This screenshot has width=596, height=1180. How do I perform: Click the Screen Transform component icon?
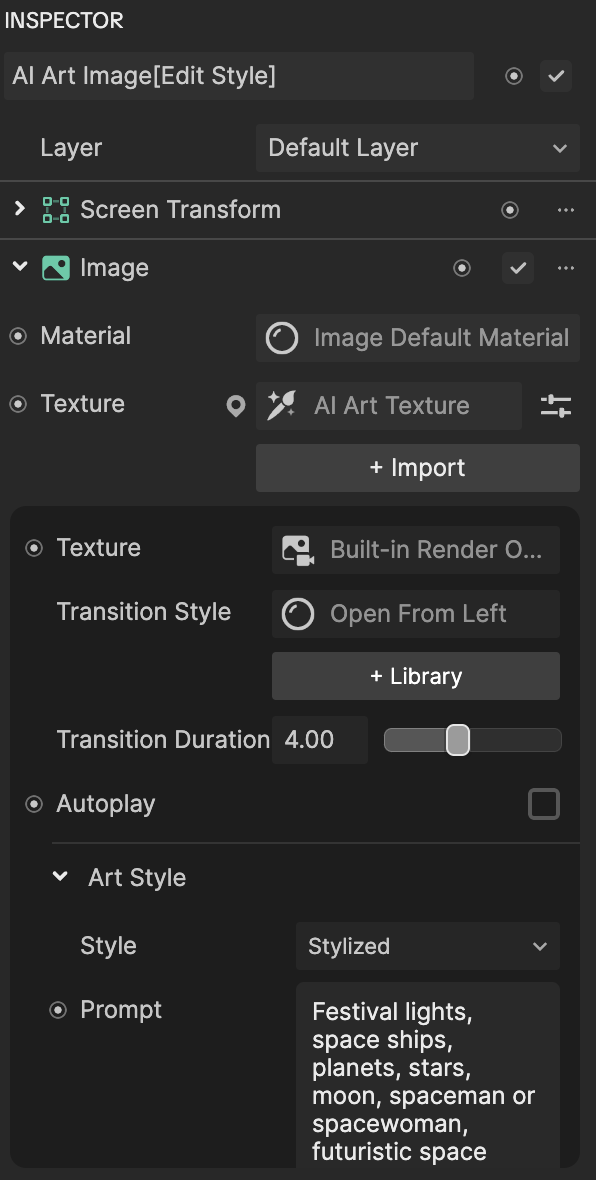click(x=56, y=210)
